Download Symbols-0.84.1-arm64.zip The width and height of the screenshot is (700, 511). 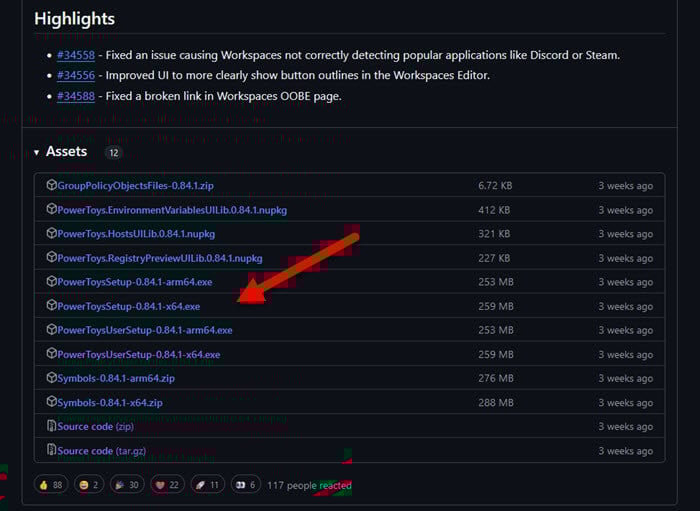point(116,378)
